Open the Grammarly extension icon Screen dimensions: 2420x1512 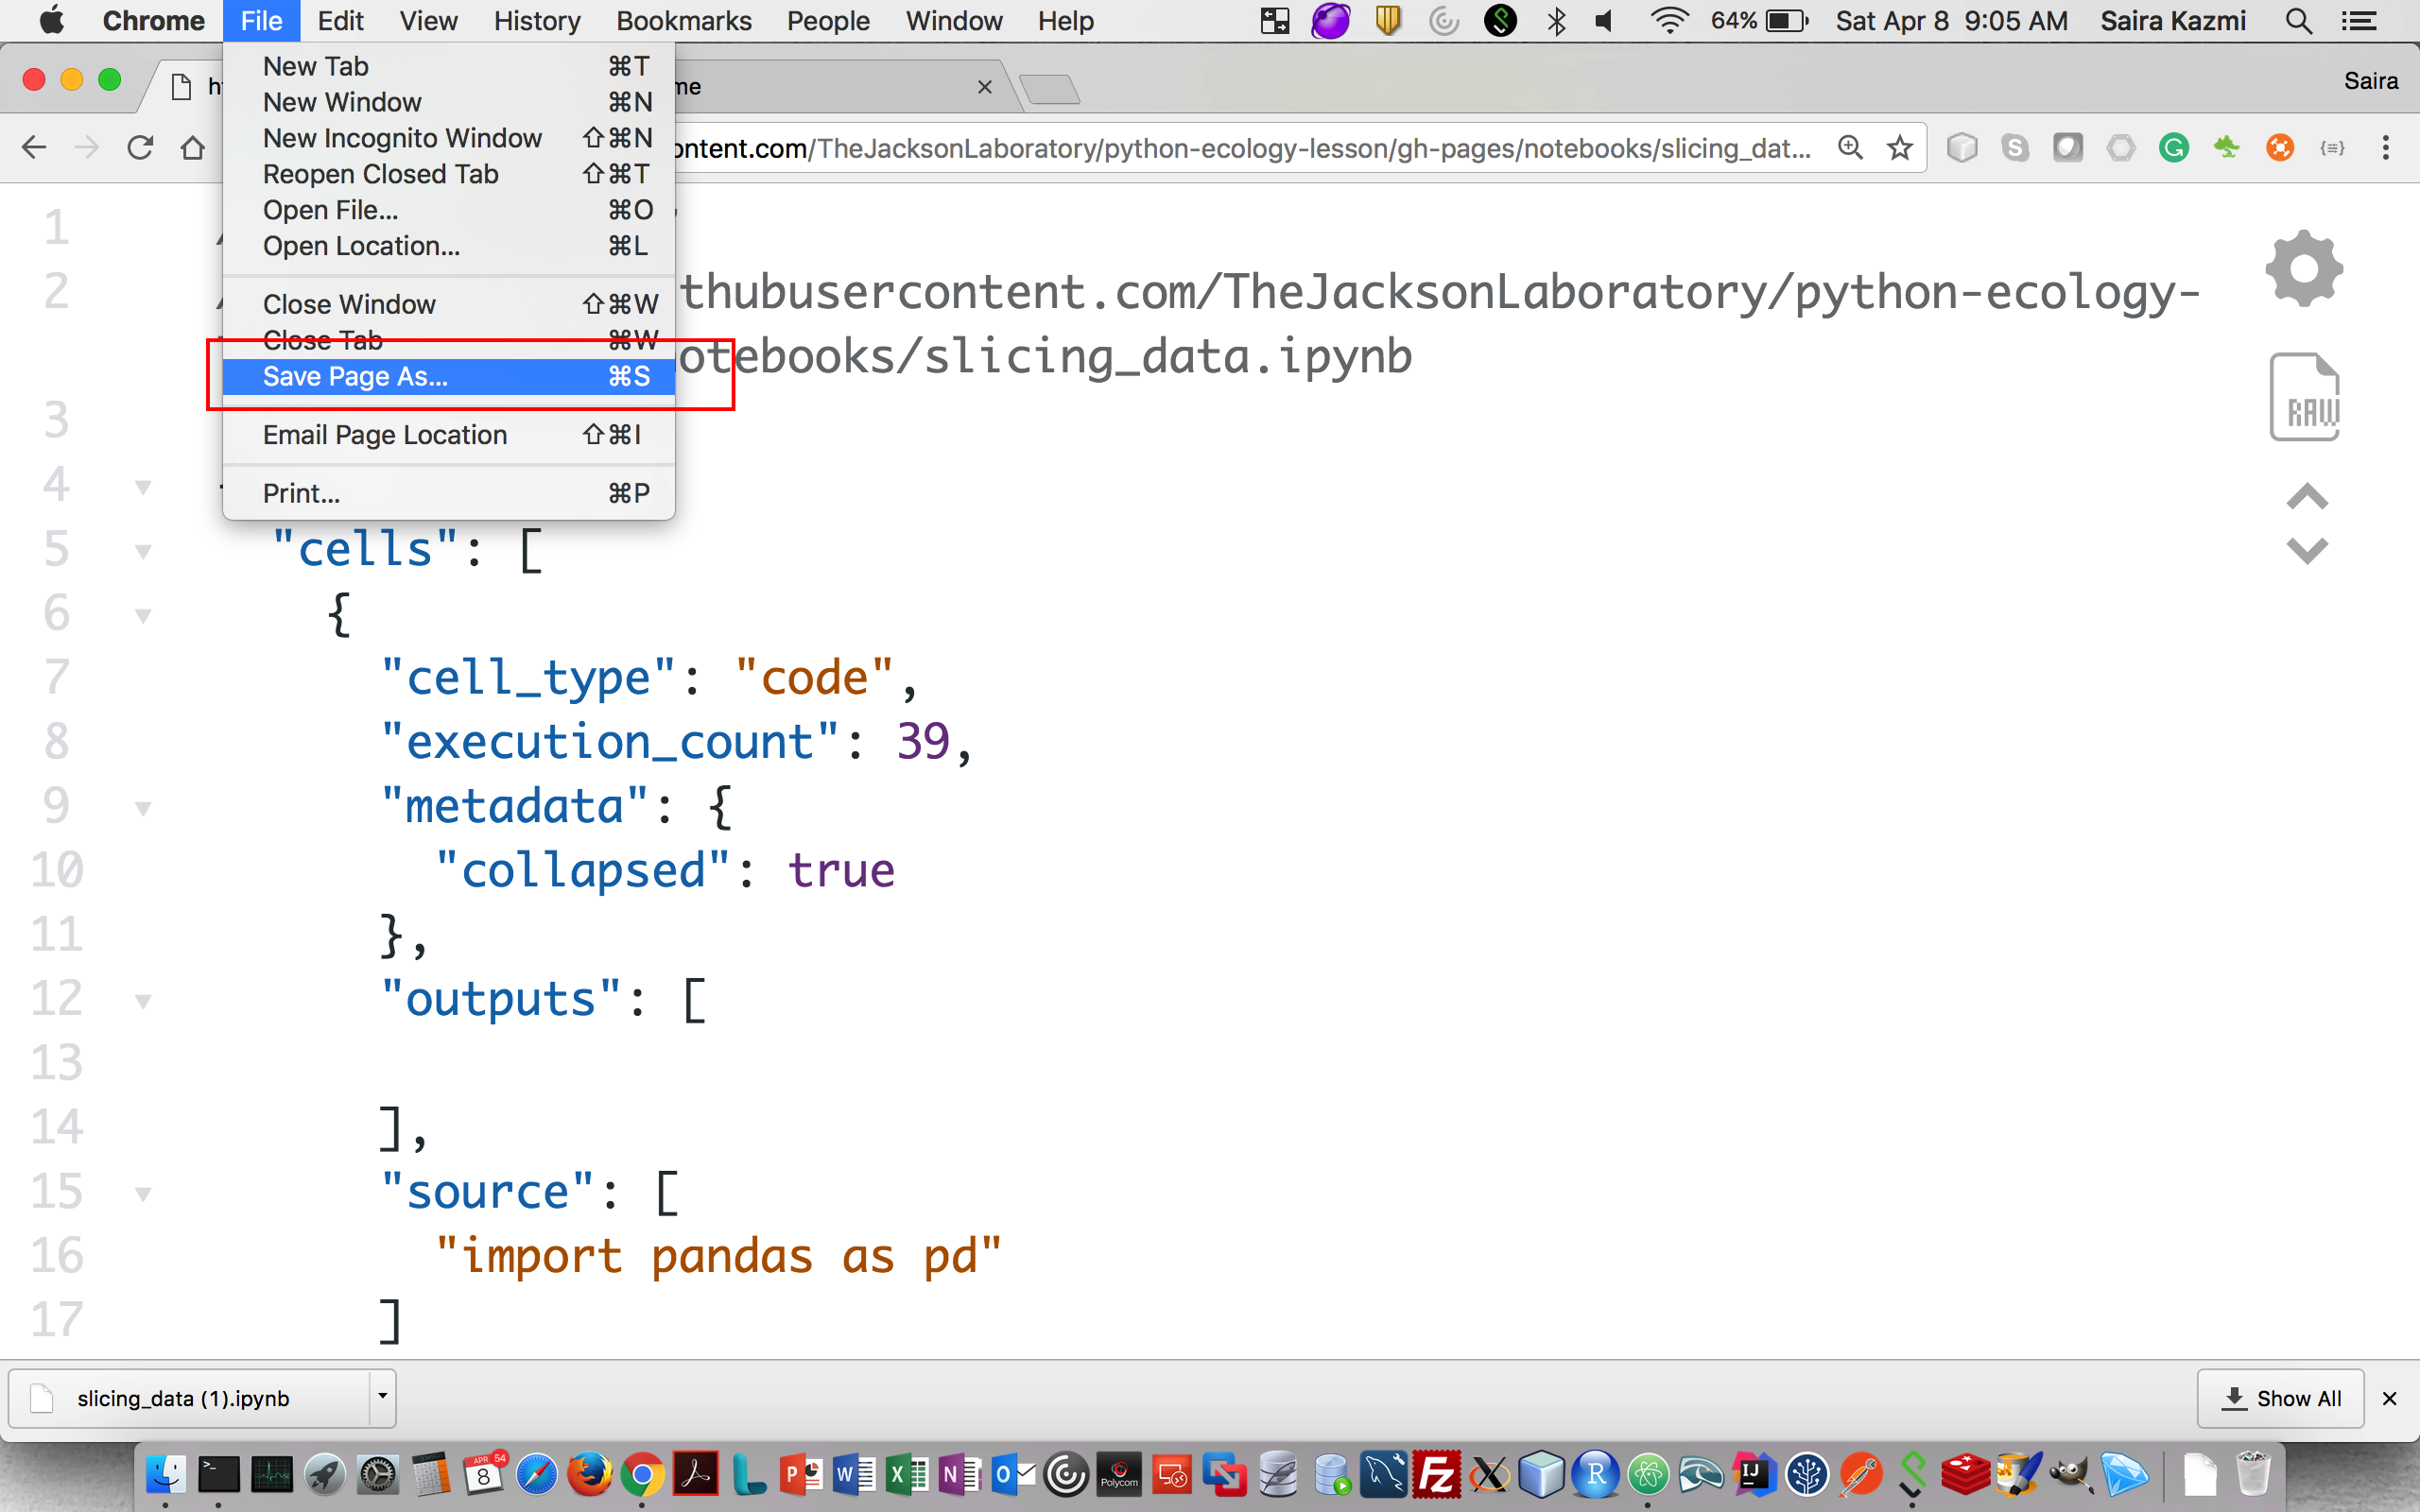(x=2175, y=148)
